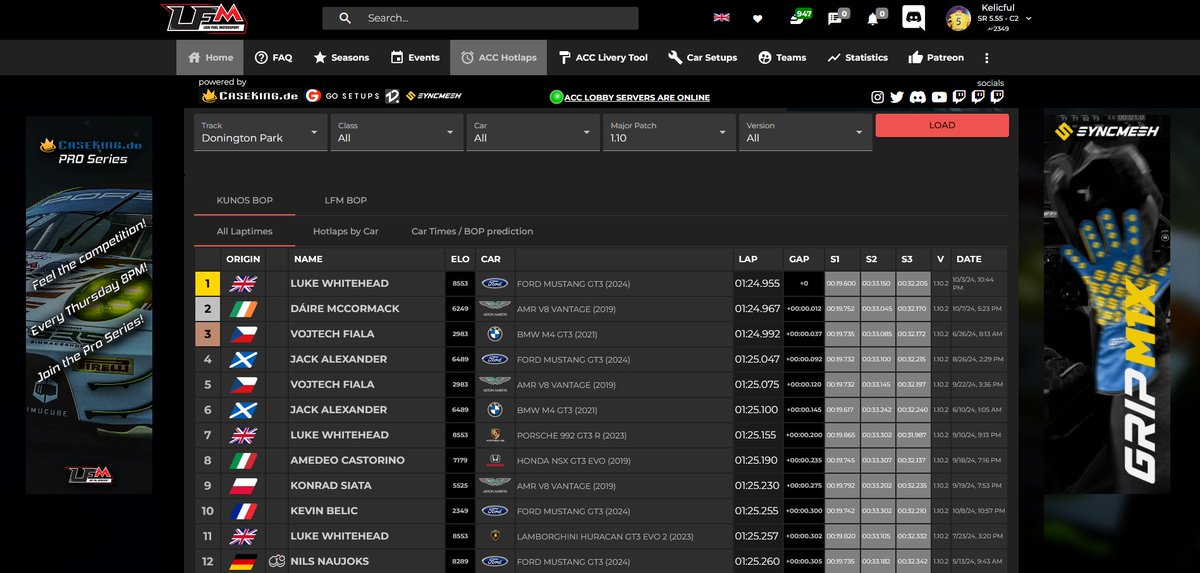Image resolution: width=1200 pixels, height=573 pixels.
Task: Click the DATE column header
Action: [968, 259]
